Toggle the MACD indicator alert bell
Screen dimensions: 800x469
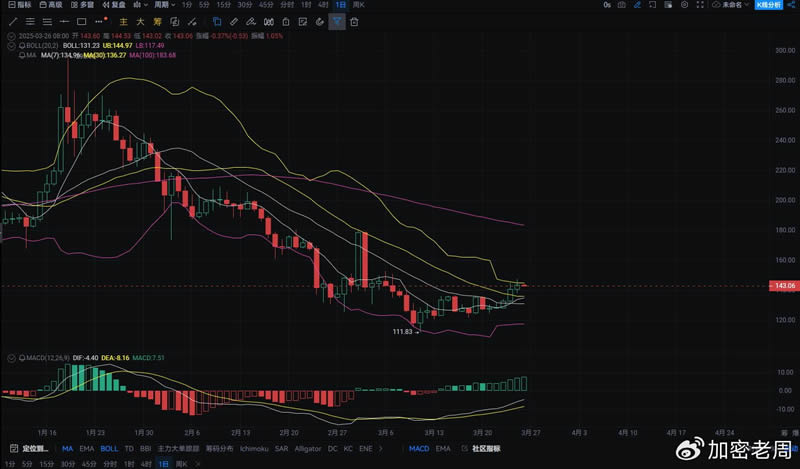click(x=22, y=358)
